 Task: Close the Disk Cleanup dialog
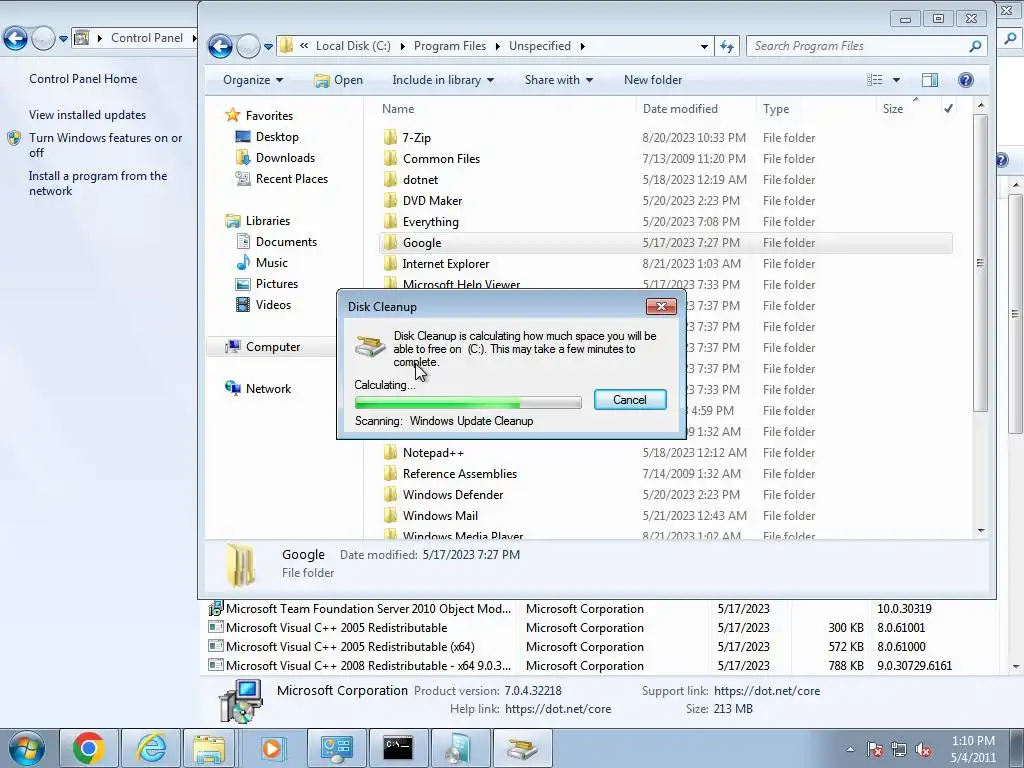661,306
